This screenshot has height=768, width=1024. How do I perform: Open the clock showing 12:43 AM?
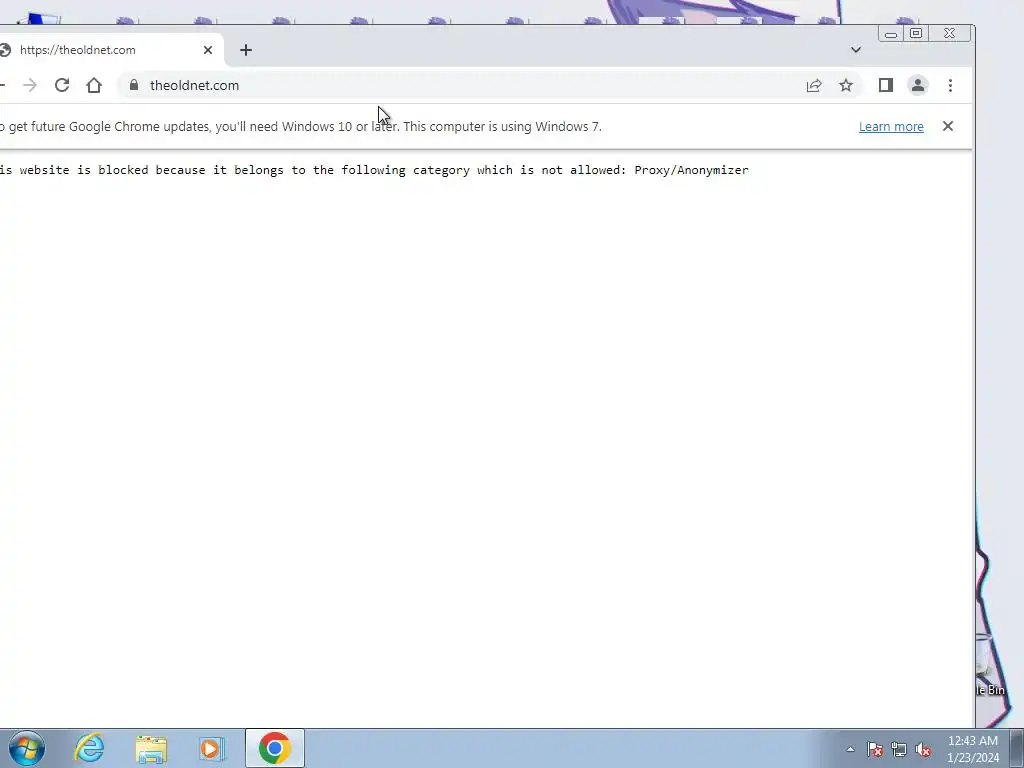[x=972, y=749]
